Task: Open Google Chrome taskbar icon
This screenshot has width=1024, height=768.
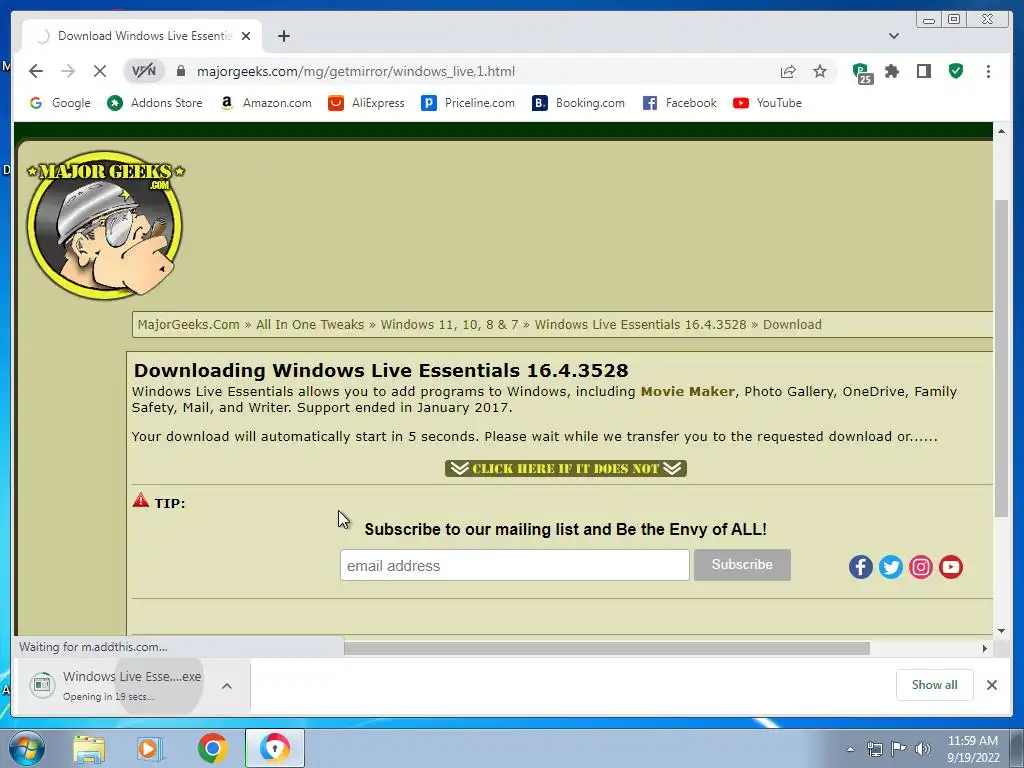Action: coord(213,748)
